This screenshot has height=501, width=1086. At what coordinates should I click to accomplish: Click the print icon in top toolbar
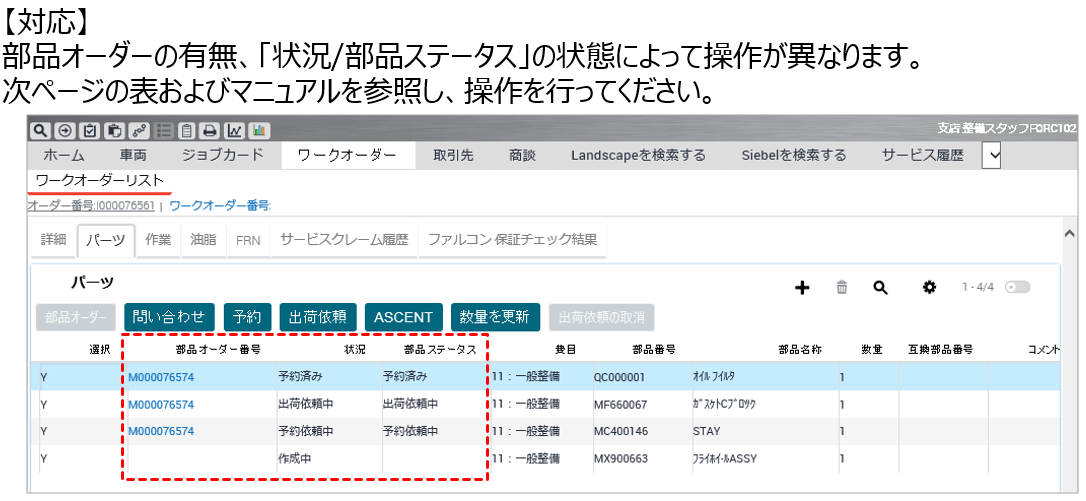coord(211,130)
